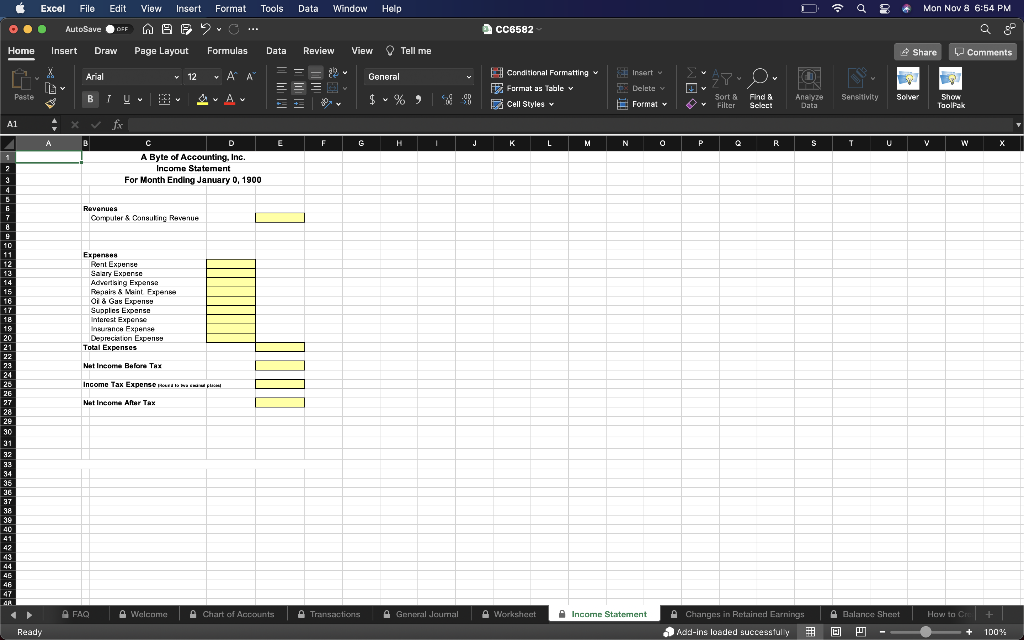Click Insert Function fx icon

click(118, 124)
